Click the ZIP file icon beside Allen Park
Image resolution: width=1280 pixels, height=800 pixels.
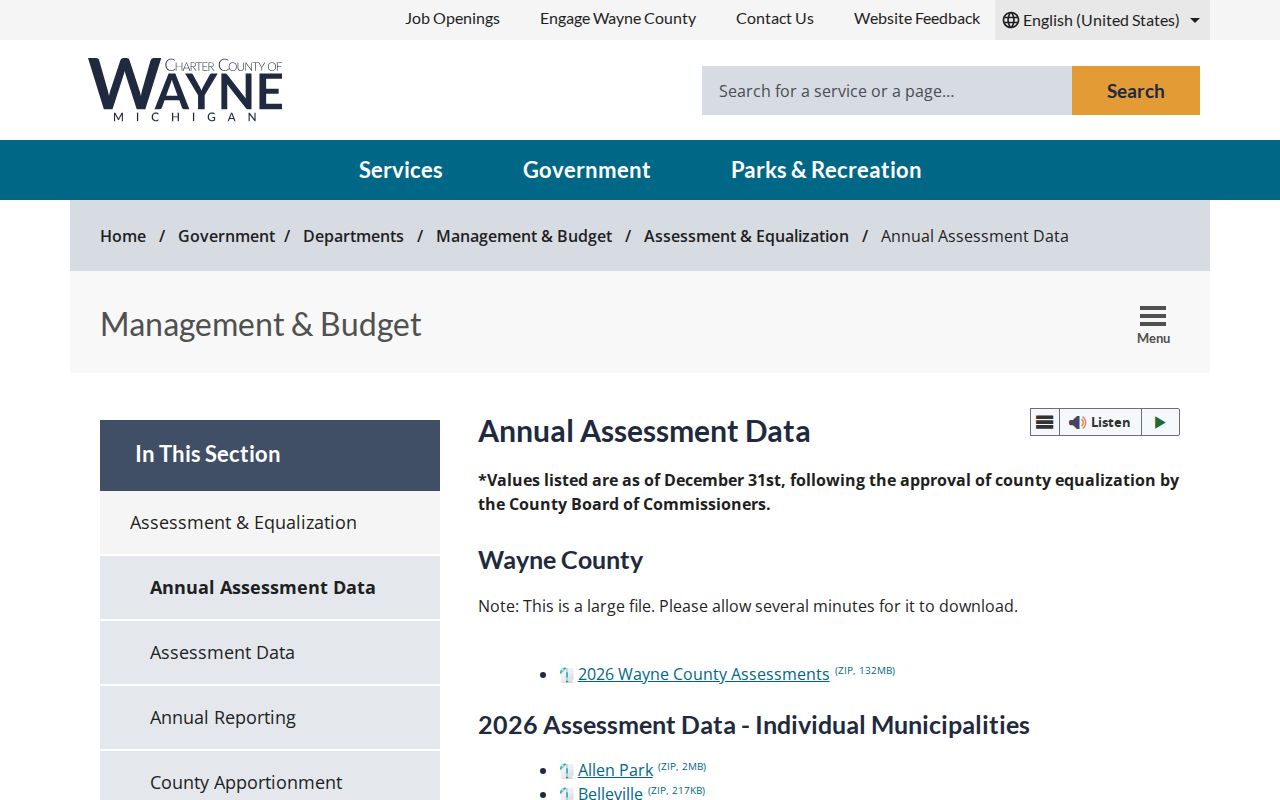click(x=566, y=771)
